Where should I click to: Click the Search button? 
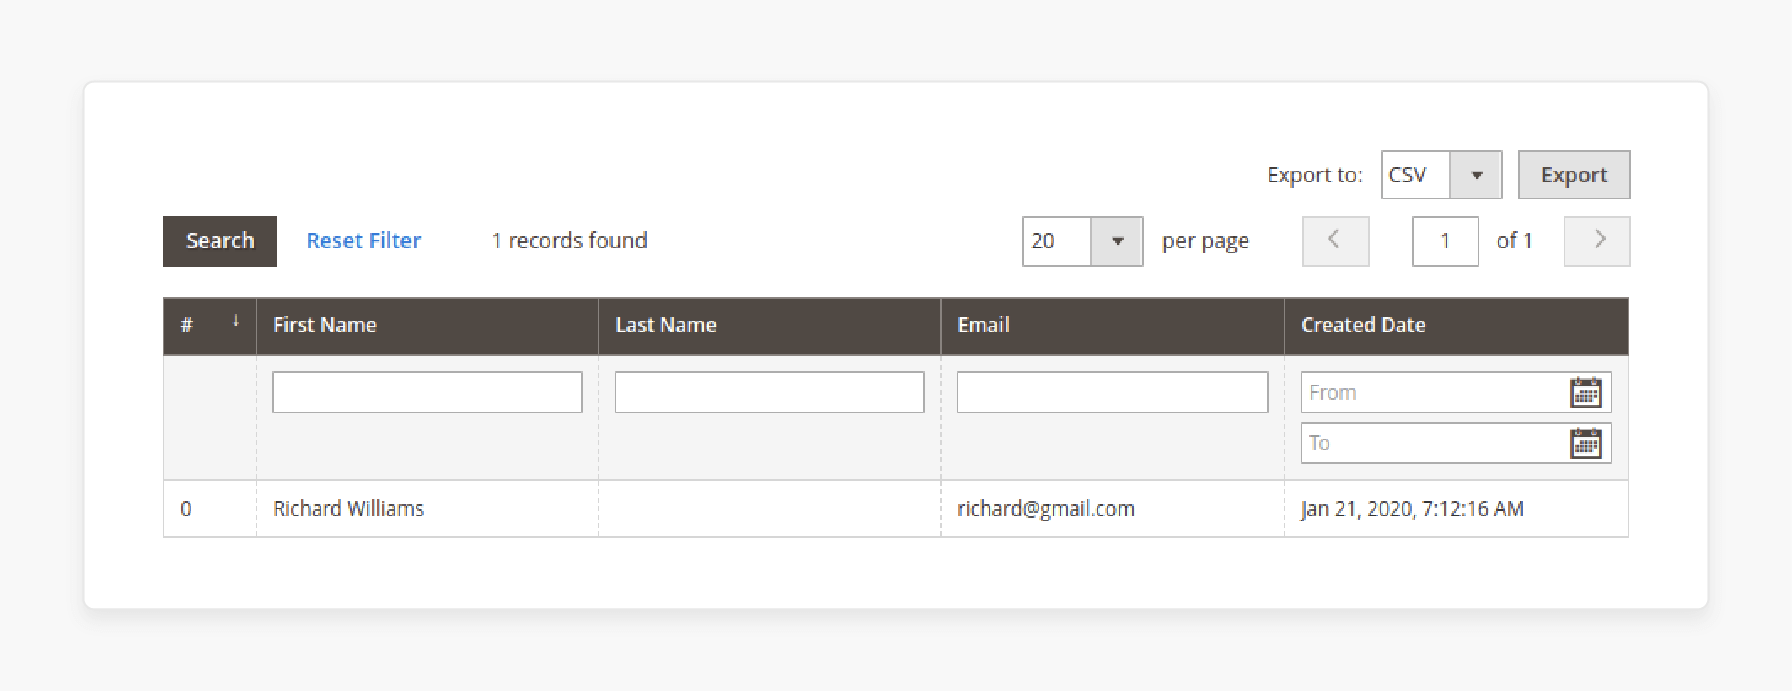pos(220,241)
